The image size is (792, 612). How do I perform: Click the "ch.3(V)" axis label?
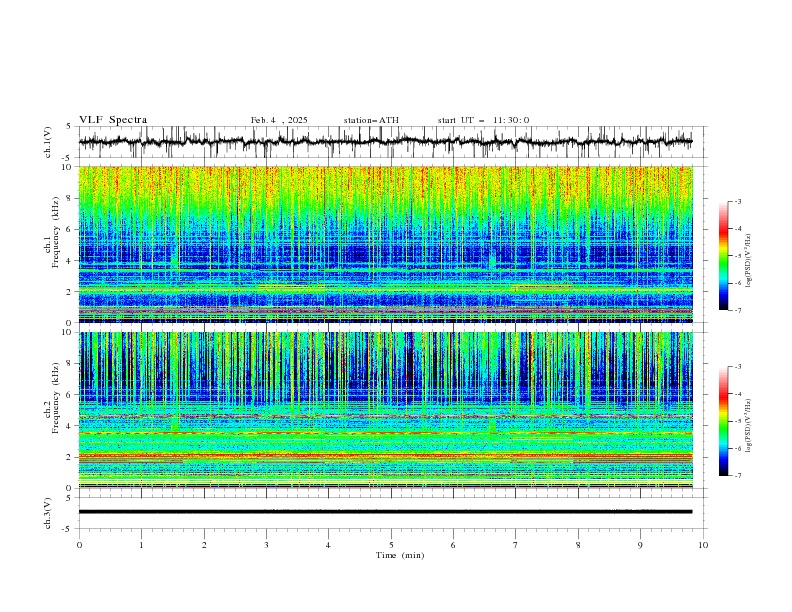[x=48, y=513]
